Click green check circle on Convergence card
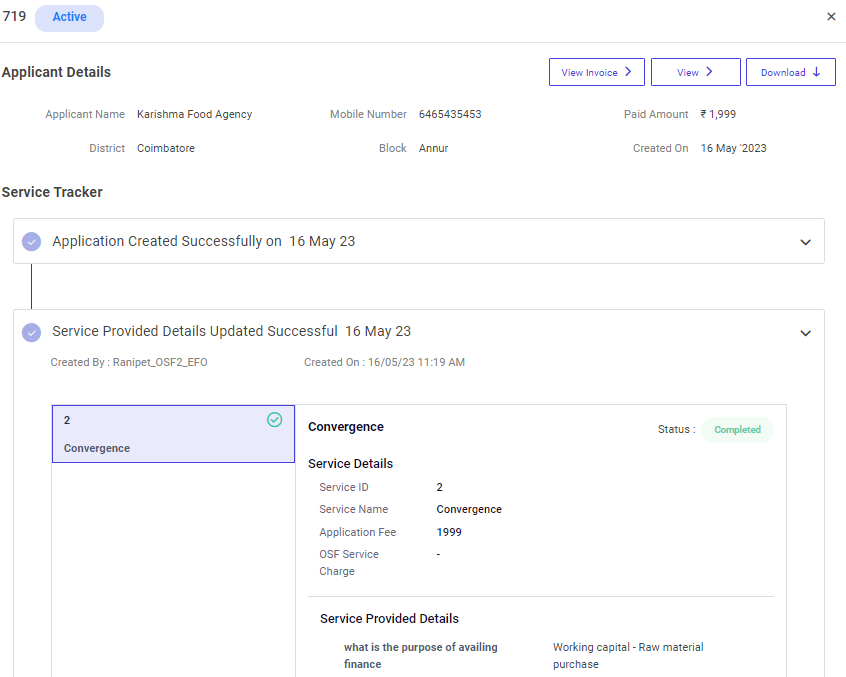Viewport: 846px width, 677px height. pos(274,420)
